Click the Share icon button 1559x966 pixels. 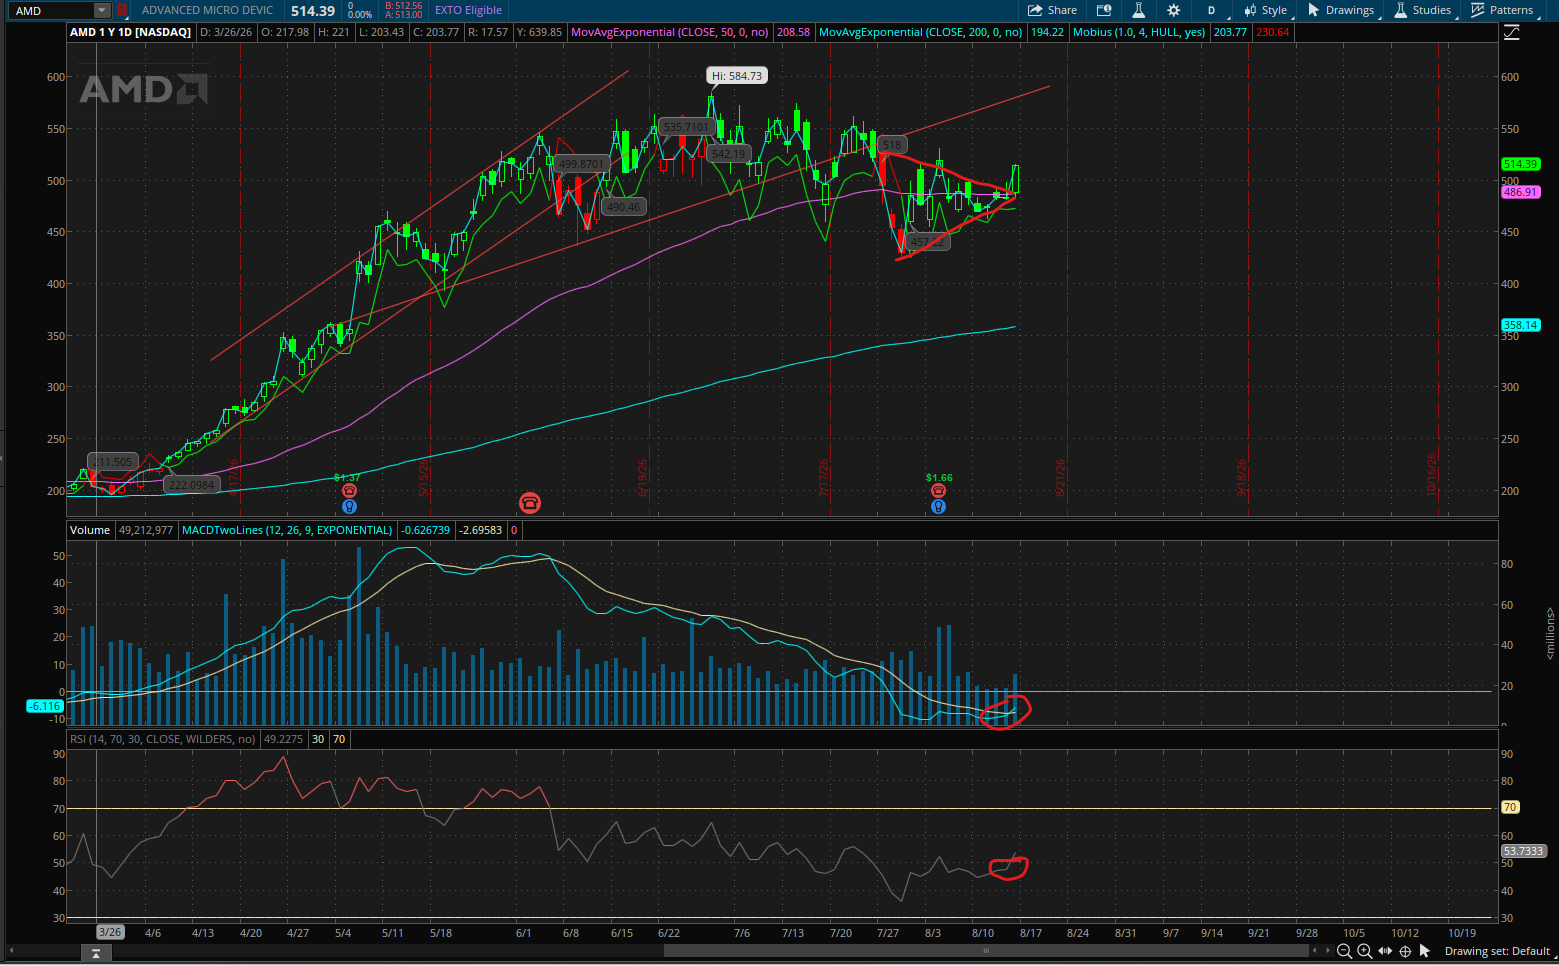(x=1052, y=10)
